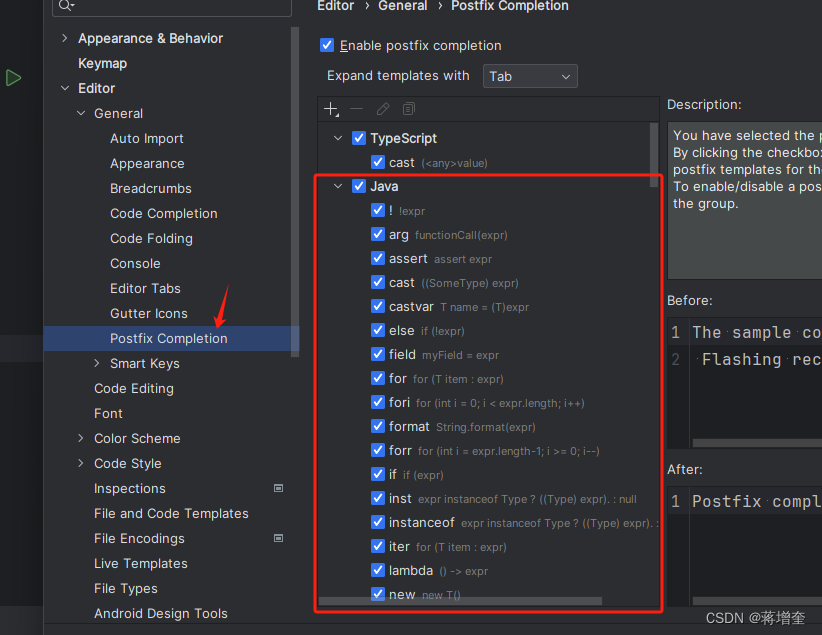
Task: Expand Appearance & Behavior section
Action: tap(64, 38)
